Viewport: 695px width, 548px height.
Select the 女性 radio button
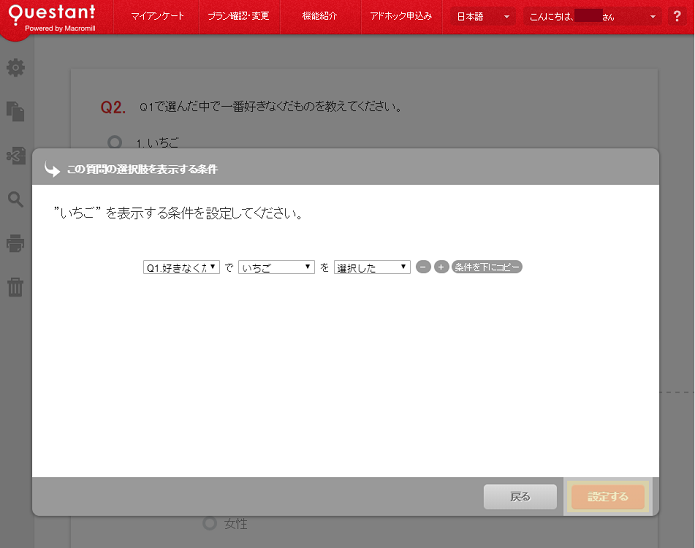(209, 522)
